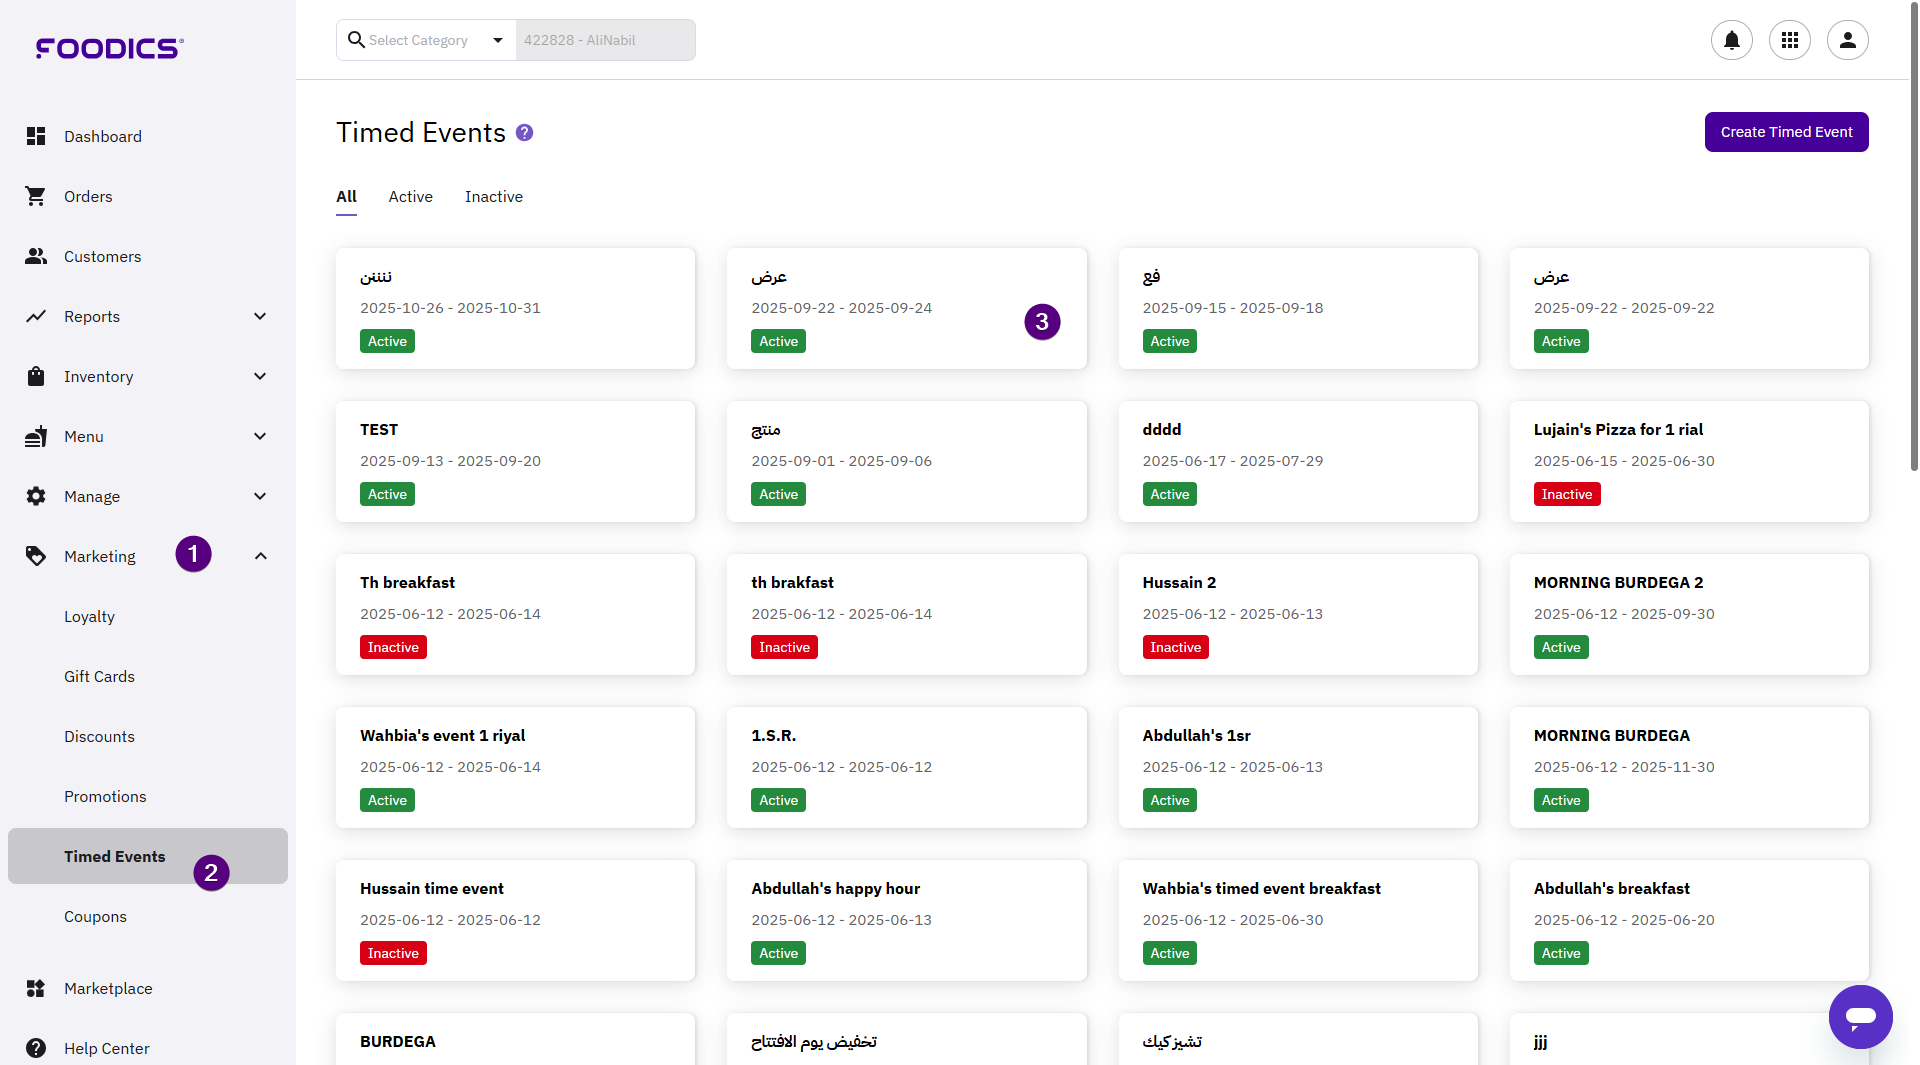Screen dimensions: 1920x1065
Task: Click the Orders cart icon
Action: coord(36,196)
